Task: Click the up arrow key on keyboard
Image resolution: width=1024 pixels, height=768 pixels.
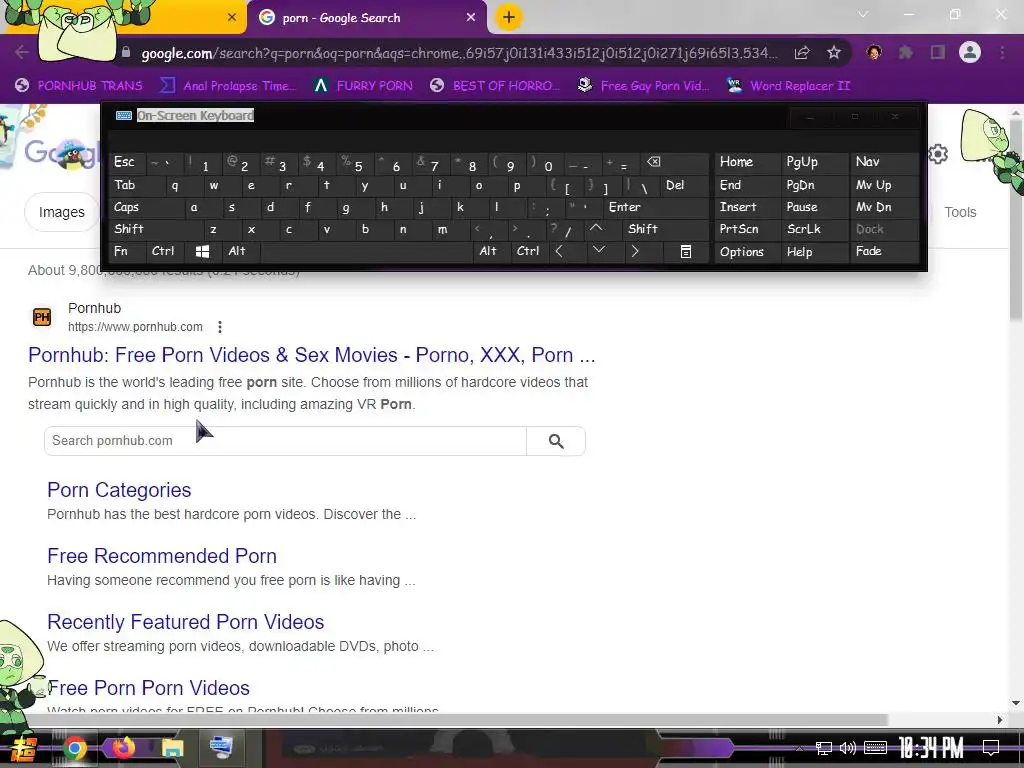Action: click(x=596, y=229)
